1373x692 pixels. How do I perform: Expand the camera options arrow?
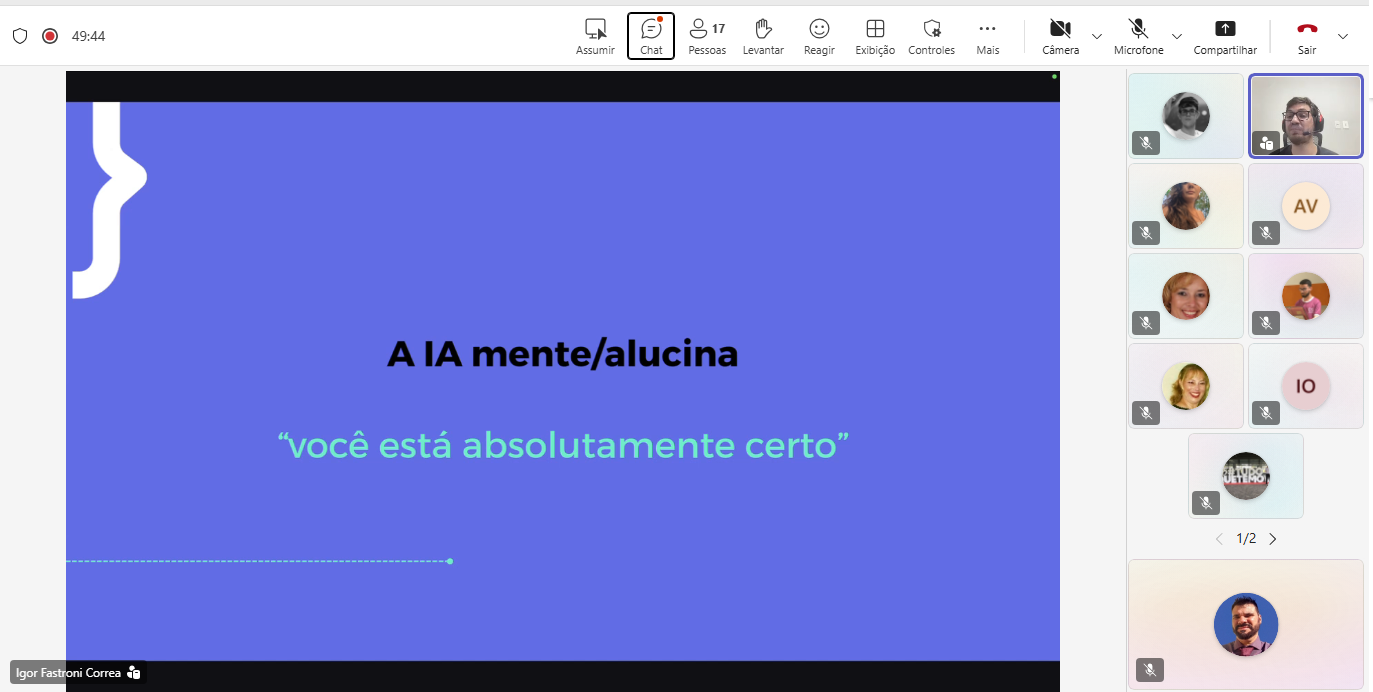[x=1097, y=37]
